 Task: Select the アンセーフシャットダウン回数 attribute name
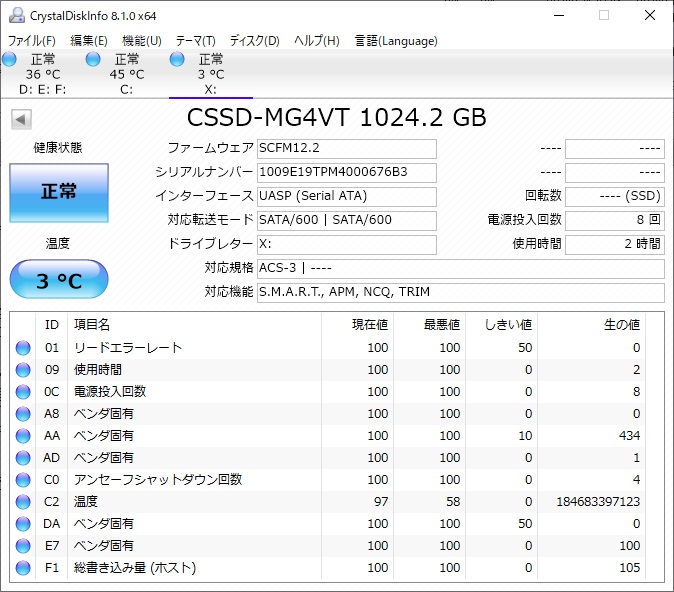158,480
